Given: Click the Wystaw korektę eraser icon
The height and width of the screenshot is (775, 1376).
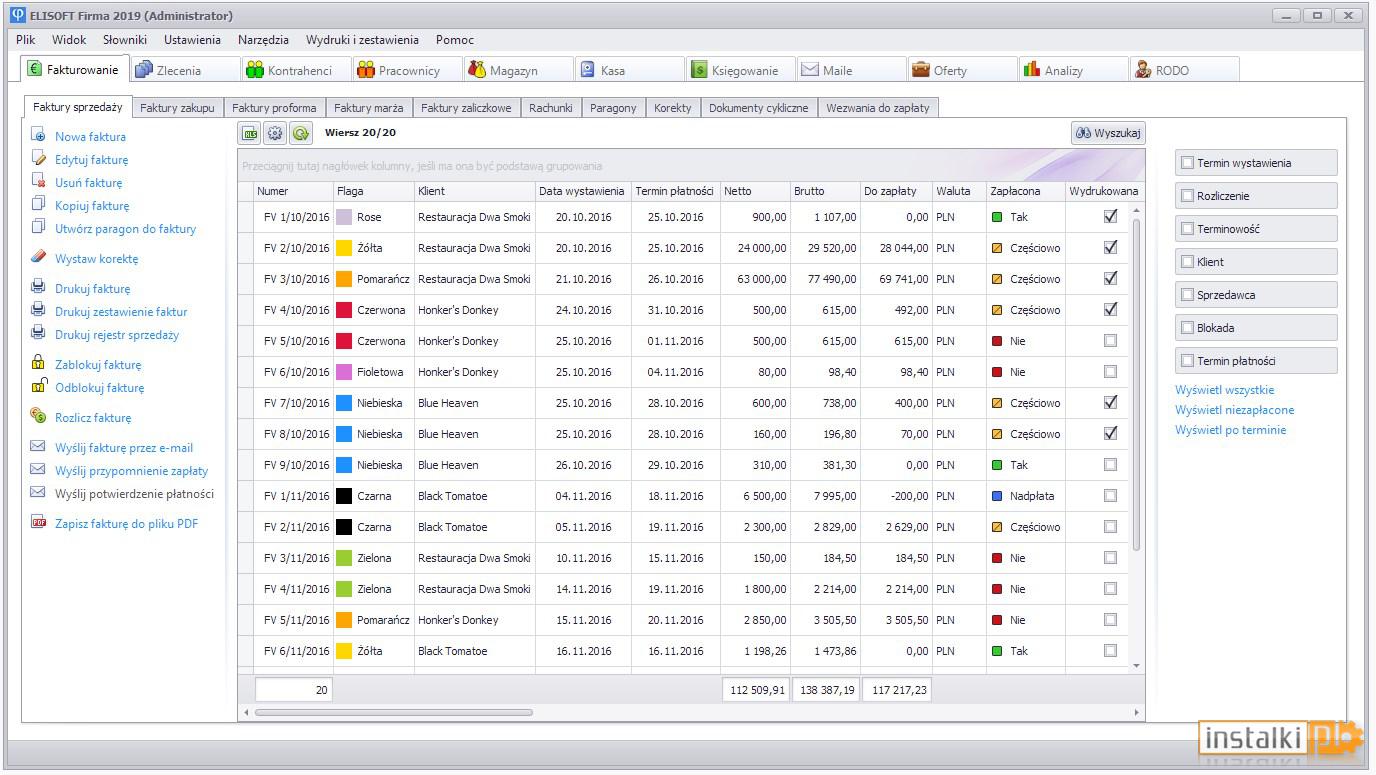Looking at the screenshot, I should point(38,257).
